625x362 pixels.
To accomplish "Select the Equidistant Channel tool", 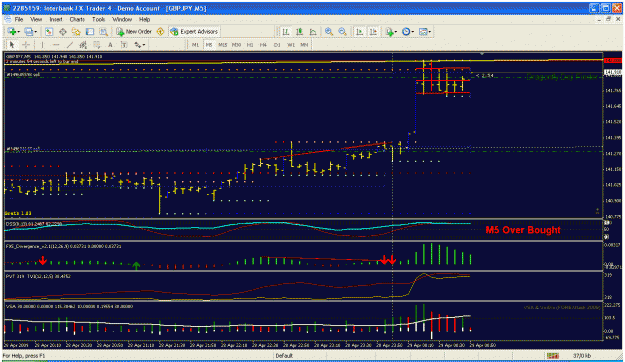I will (x=83, y=45).
